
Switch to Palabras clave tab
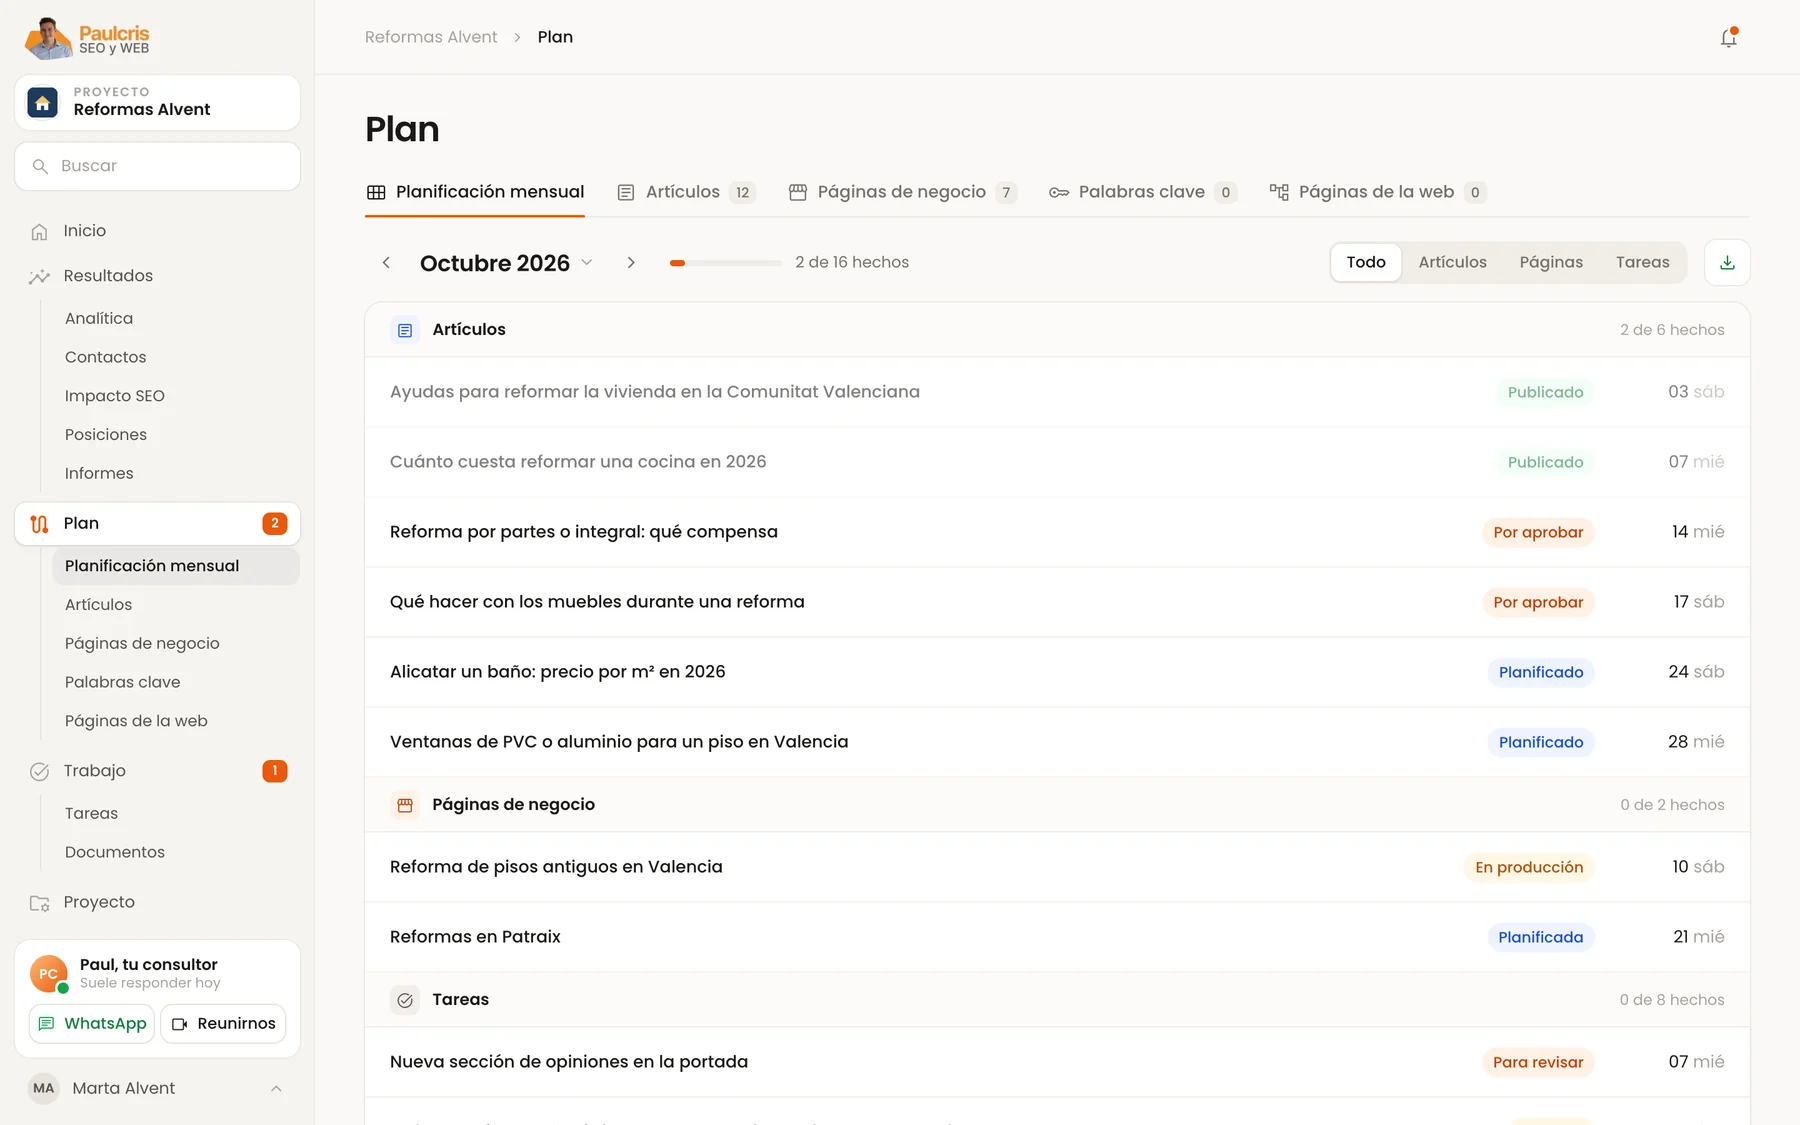[1143, 192]
